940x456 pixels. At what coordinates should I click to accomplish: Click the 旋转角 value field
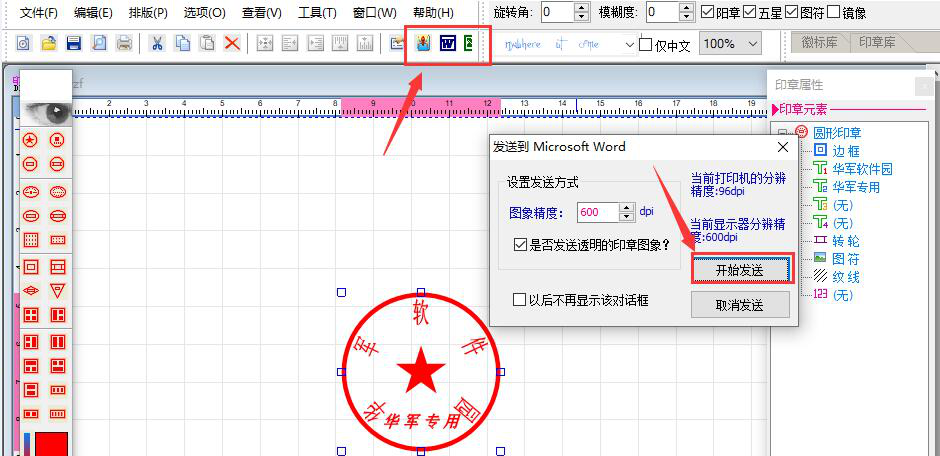pyautogui.click(x=558, y=12)
